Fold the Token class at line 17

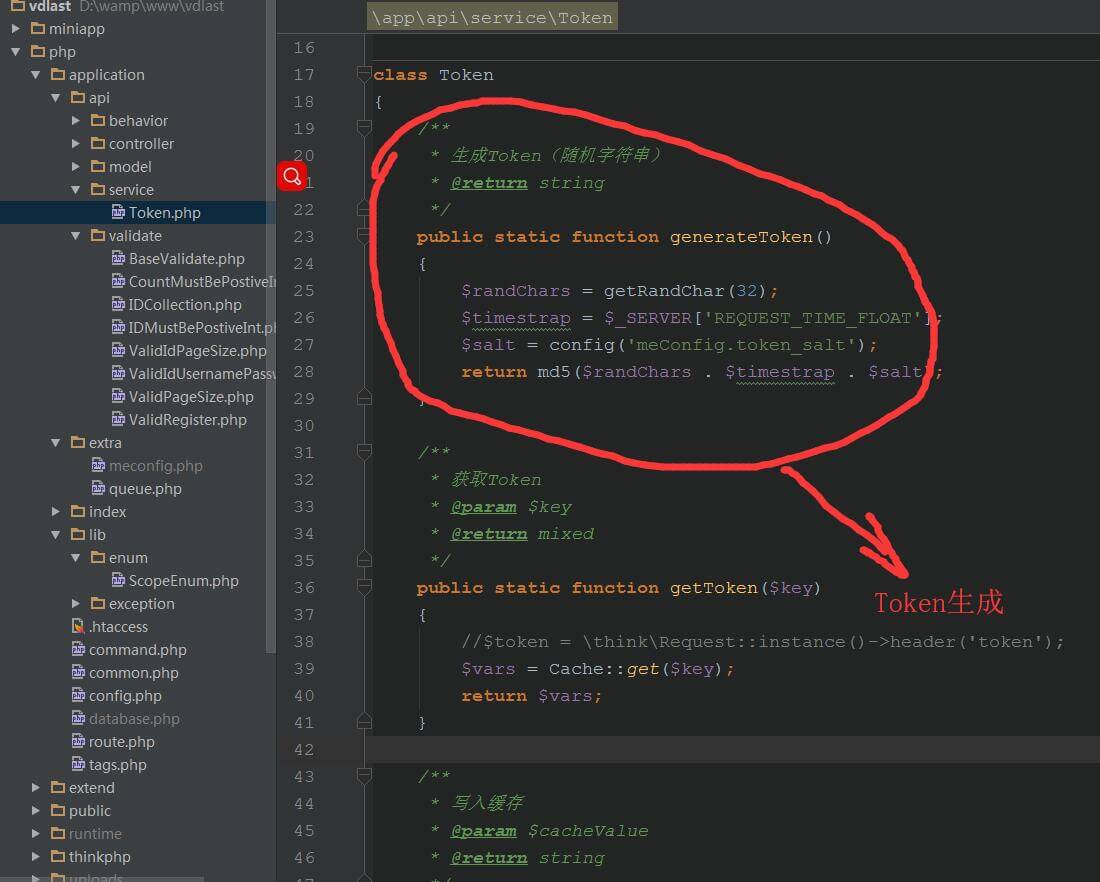pyautogui.click(x=364, y=75)
